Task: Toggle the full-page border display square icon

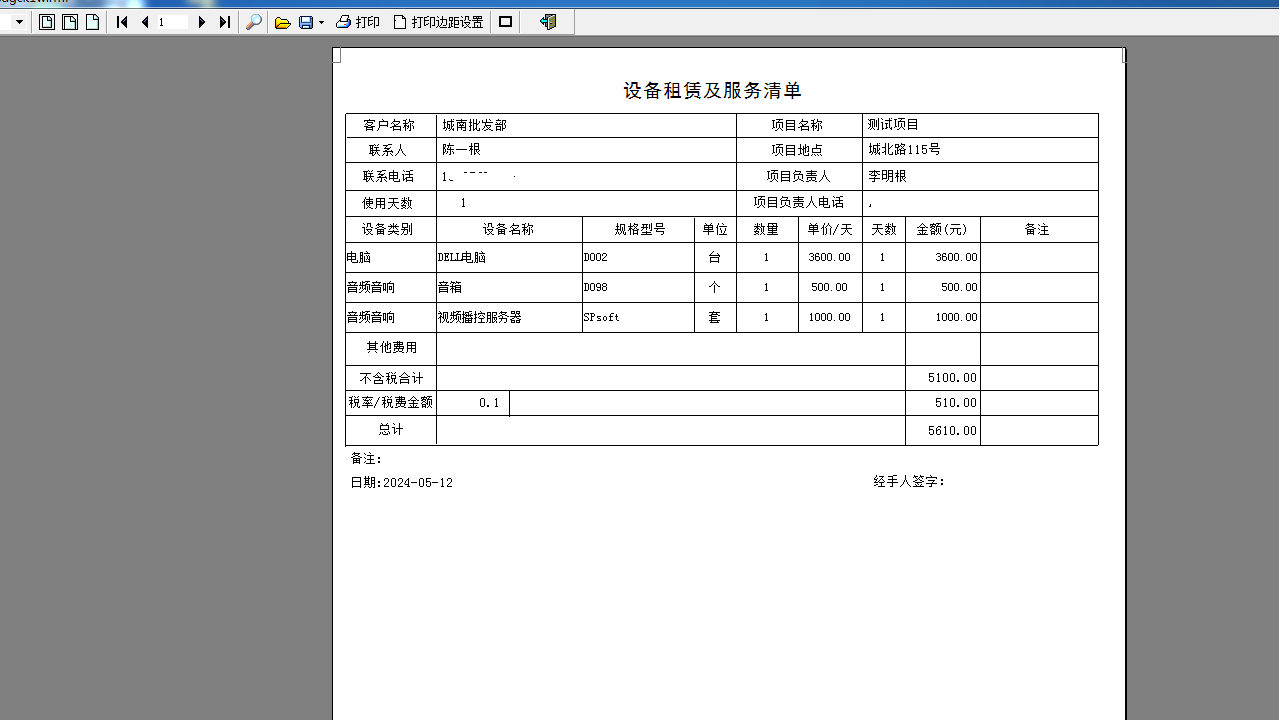Action: (504, 22)
